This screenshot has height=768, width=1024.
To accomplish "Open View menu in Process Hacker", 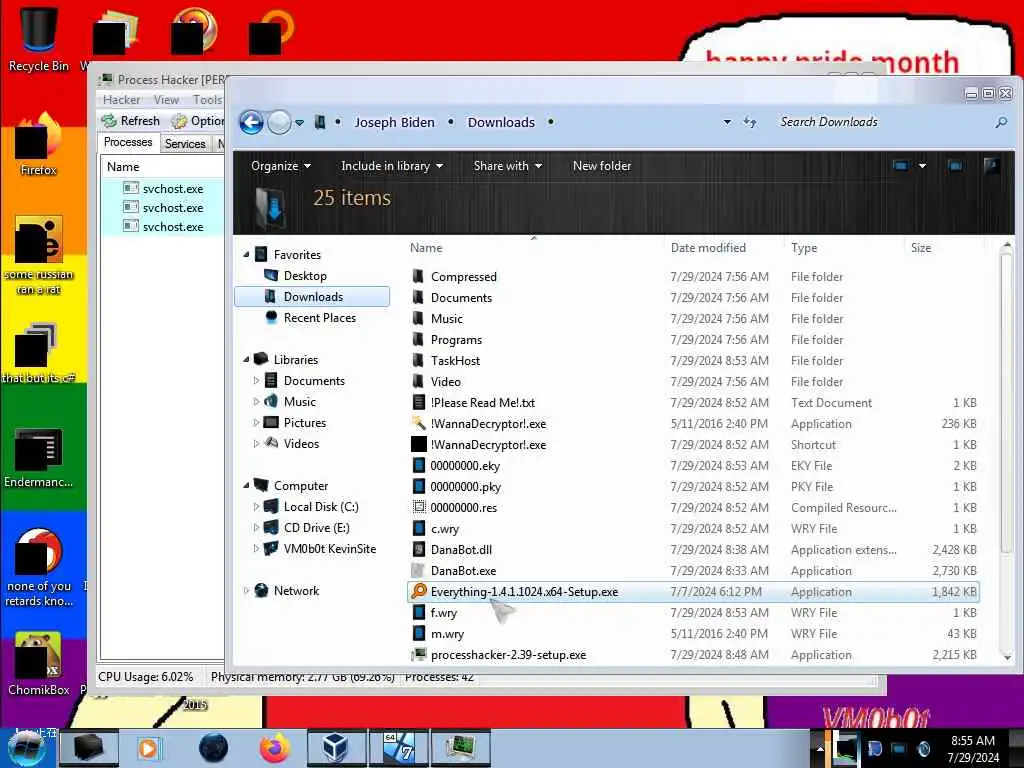I will click(x=166, y=100).
